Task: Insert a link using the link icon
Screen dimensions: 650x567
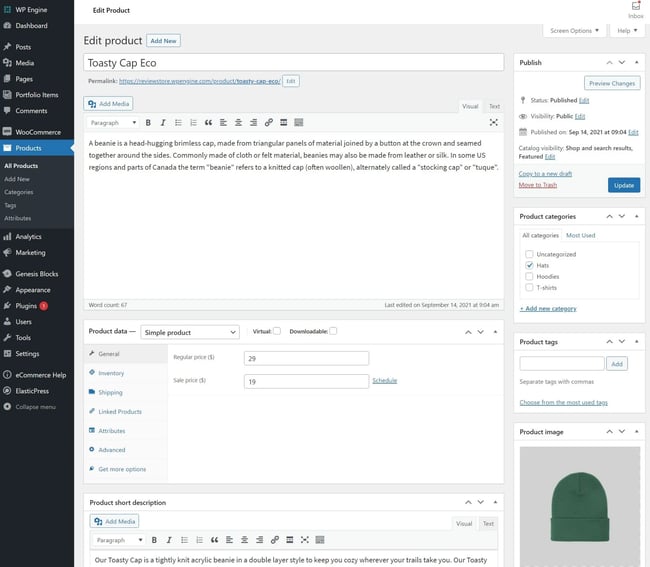Action: [269, 123]
